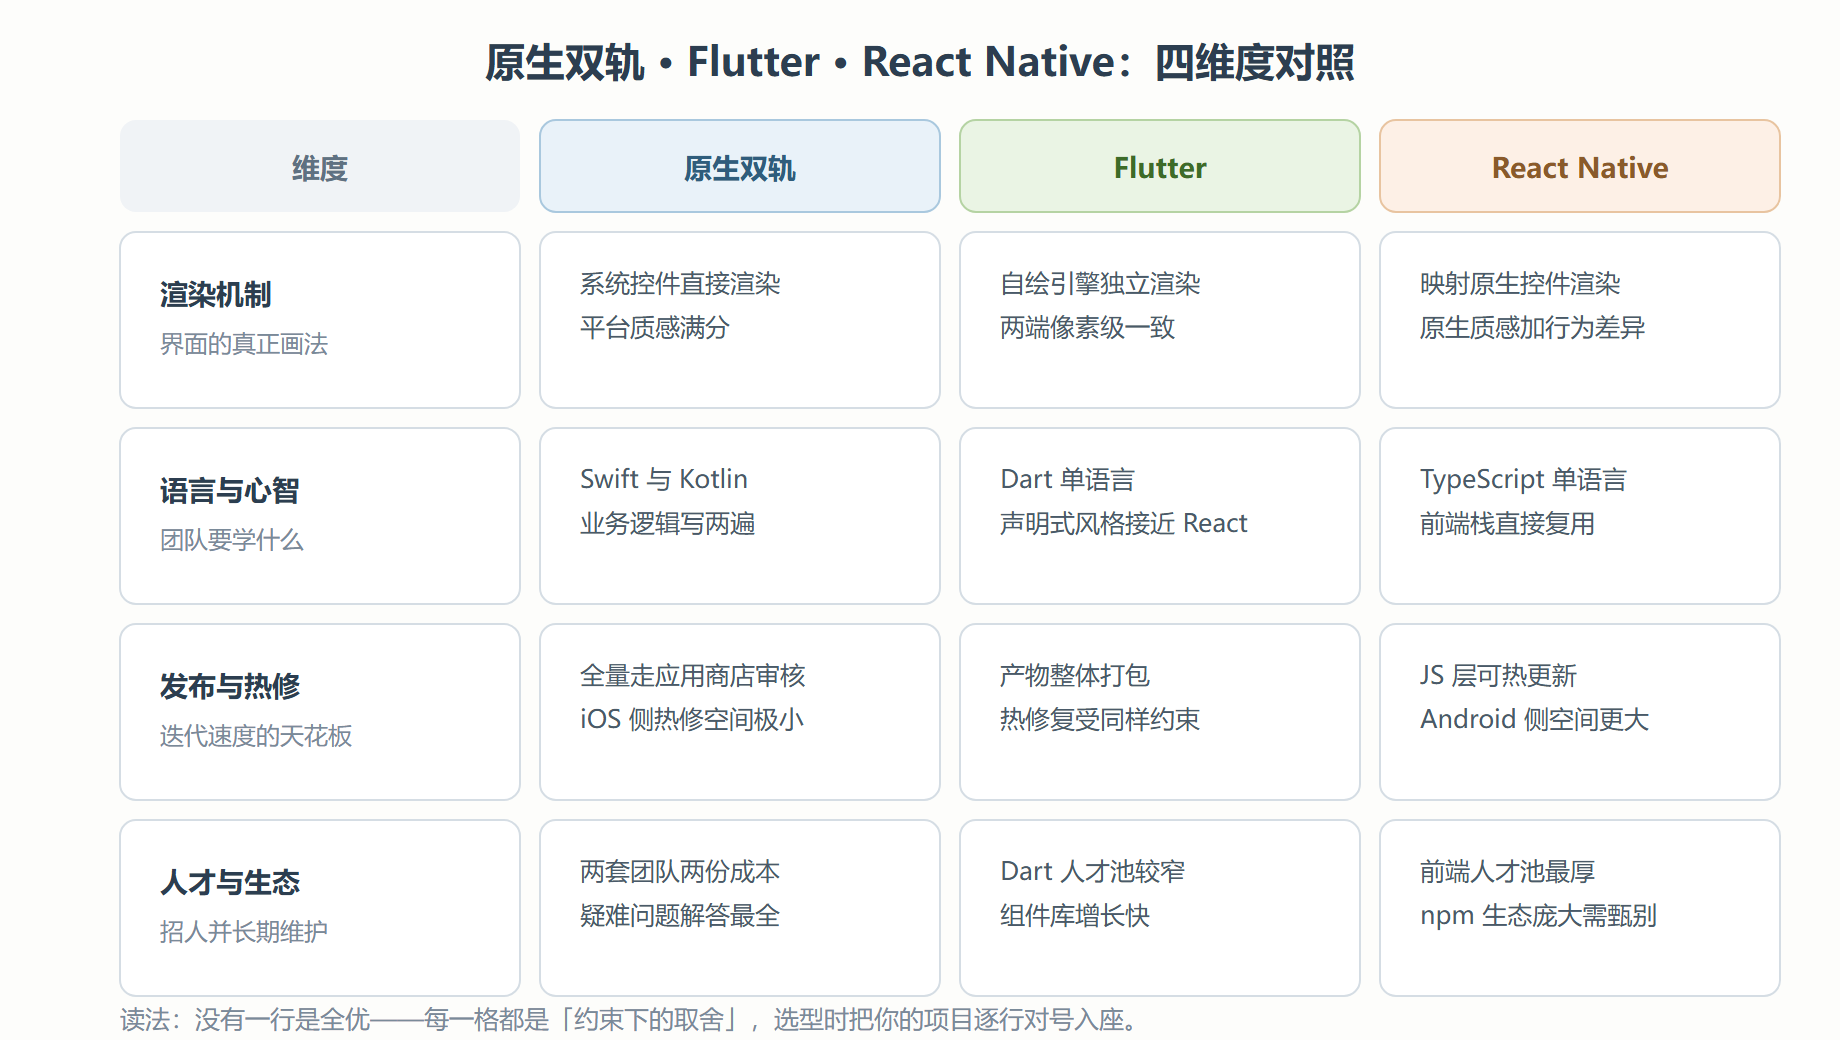Click the text "TypeScript 单语言"
Image resolution: width=1840 pixels, height=1040 pixels.
[1523, 480]
